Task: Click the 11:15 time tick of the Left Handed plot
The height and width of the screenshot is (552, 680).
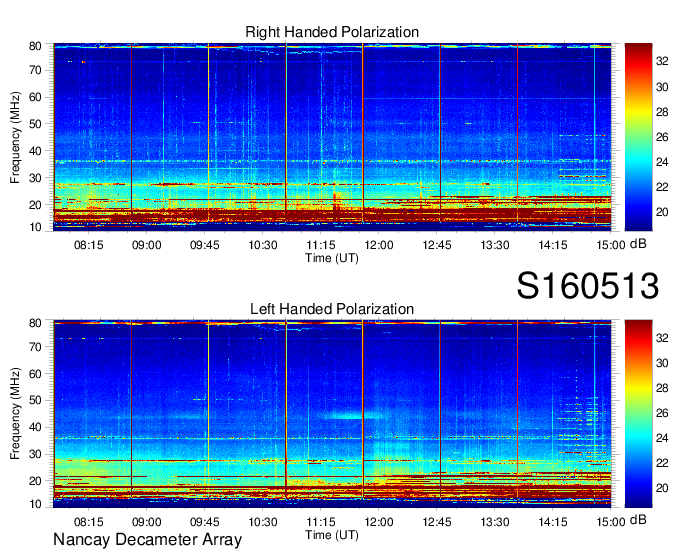Action: coord(321,522)
